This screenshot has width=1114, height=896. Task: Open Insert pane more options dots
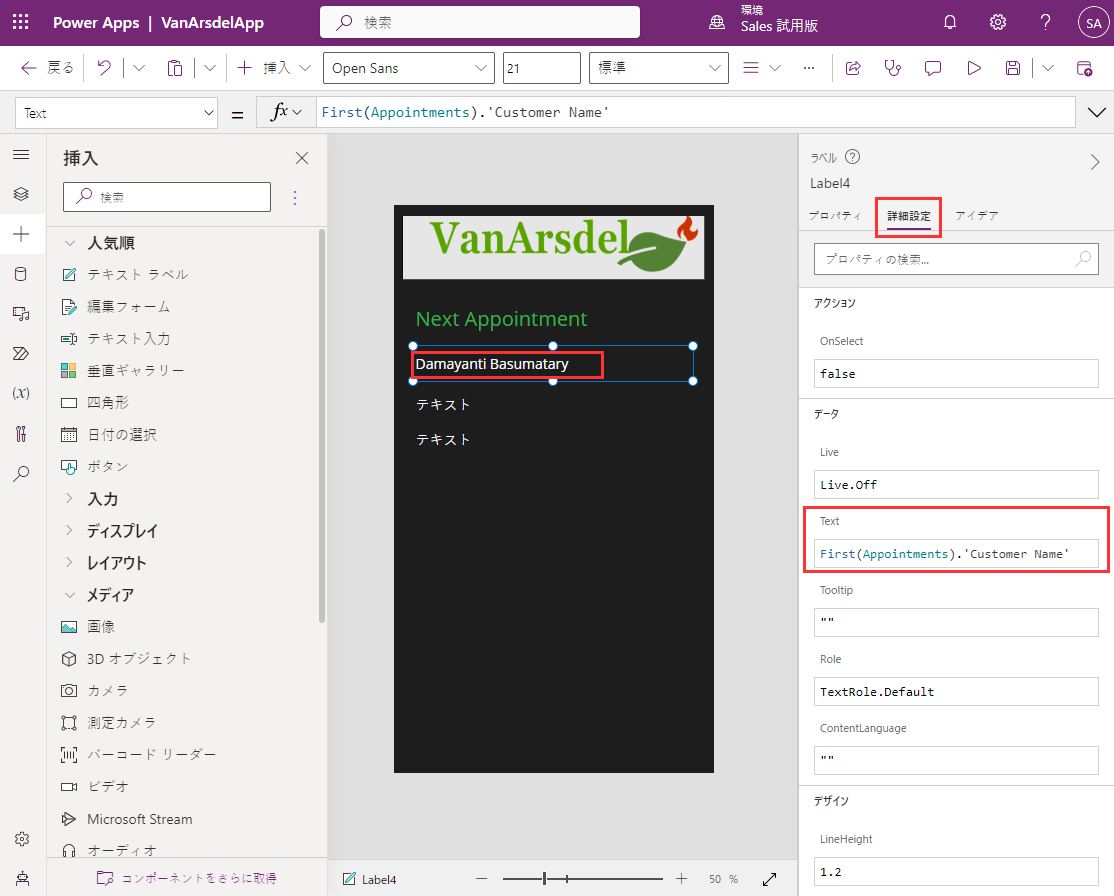(295, 198)
